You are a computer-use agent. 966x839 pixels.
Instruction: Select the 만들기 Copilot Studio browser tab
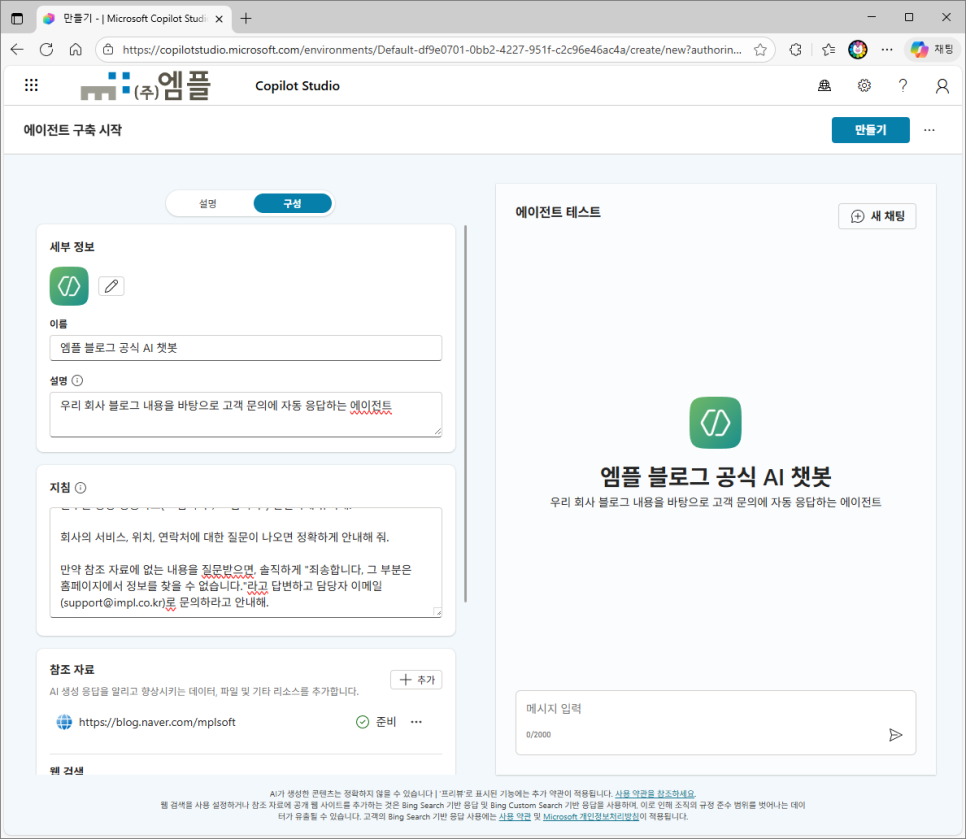pyautogui.click(x=134, y=18)
